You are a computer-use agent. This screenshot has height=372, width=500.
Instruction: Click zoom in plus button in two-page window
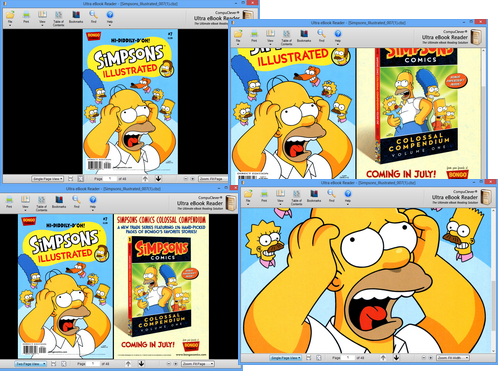[x=175, y=364]
